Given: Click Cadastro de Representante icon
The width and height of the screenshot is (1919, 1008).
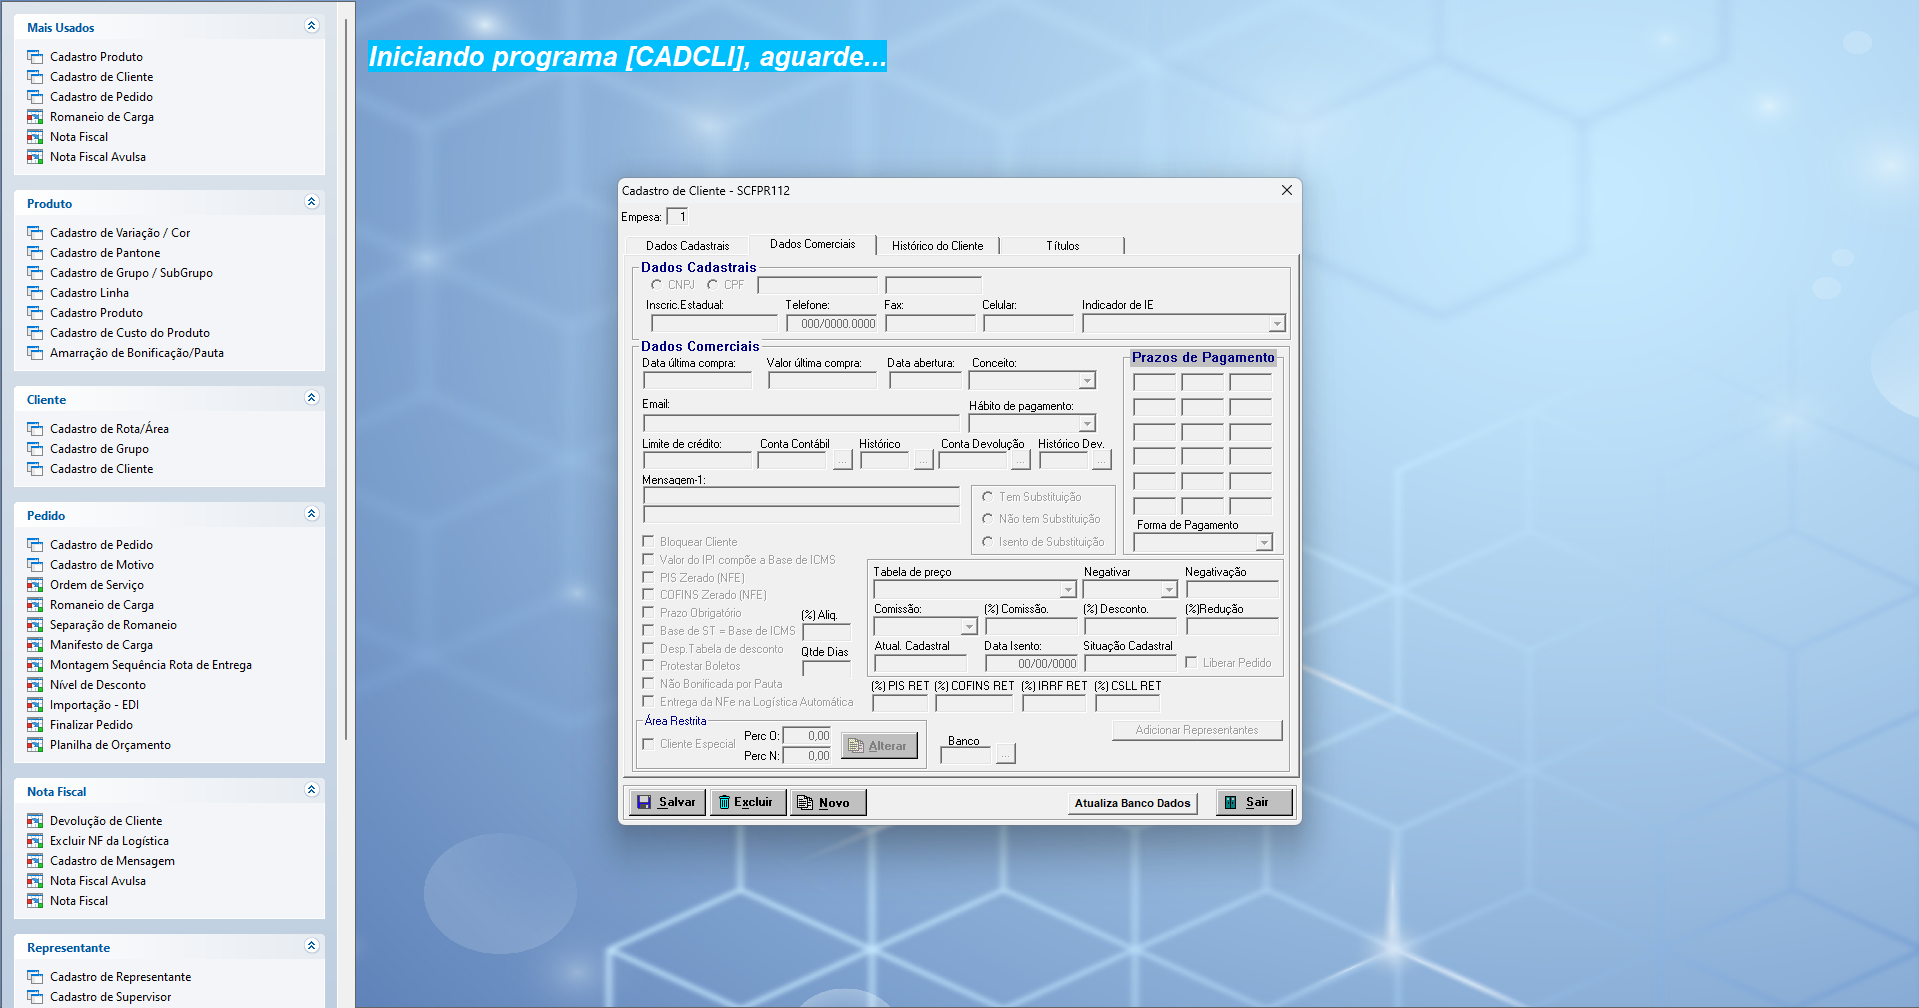Looking at the screenshot, I should (35, 977).
